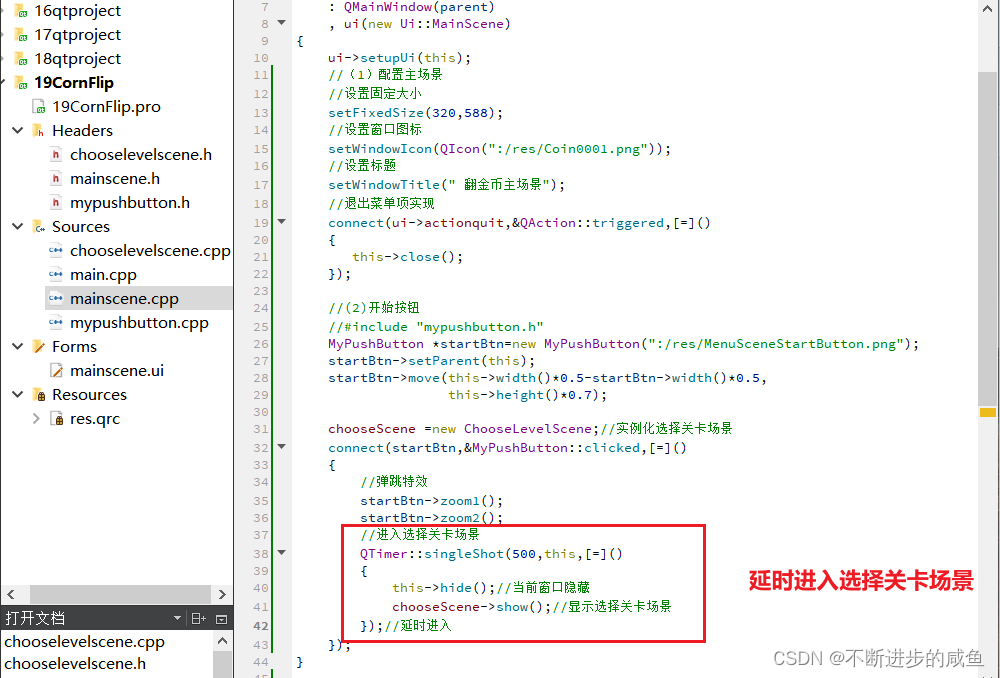Click the chooseScene->show() code line

532,607
